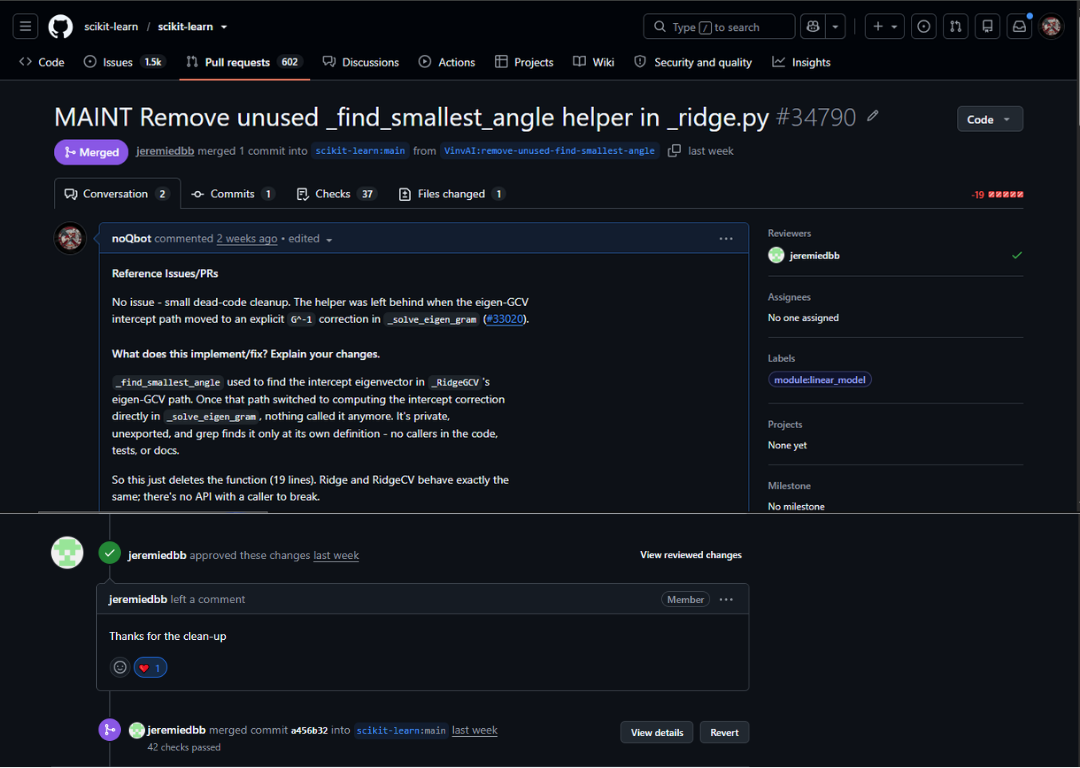
Task: Switch to the Issues tab
Action: pyautogui.click(x=125, y=62)
